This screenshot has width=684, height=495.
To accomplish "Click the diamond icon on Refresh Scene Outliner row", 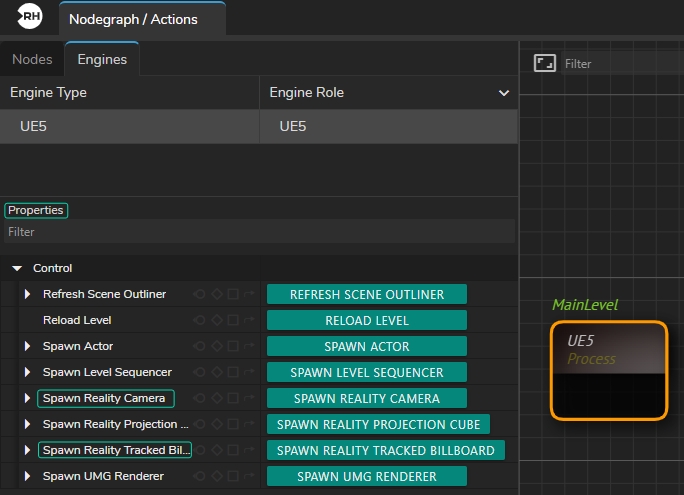I will [x=216, y=294].
